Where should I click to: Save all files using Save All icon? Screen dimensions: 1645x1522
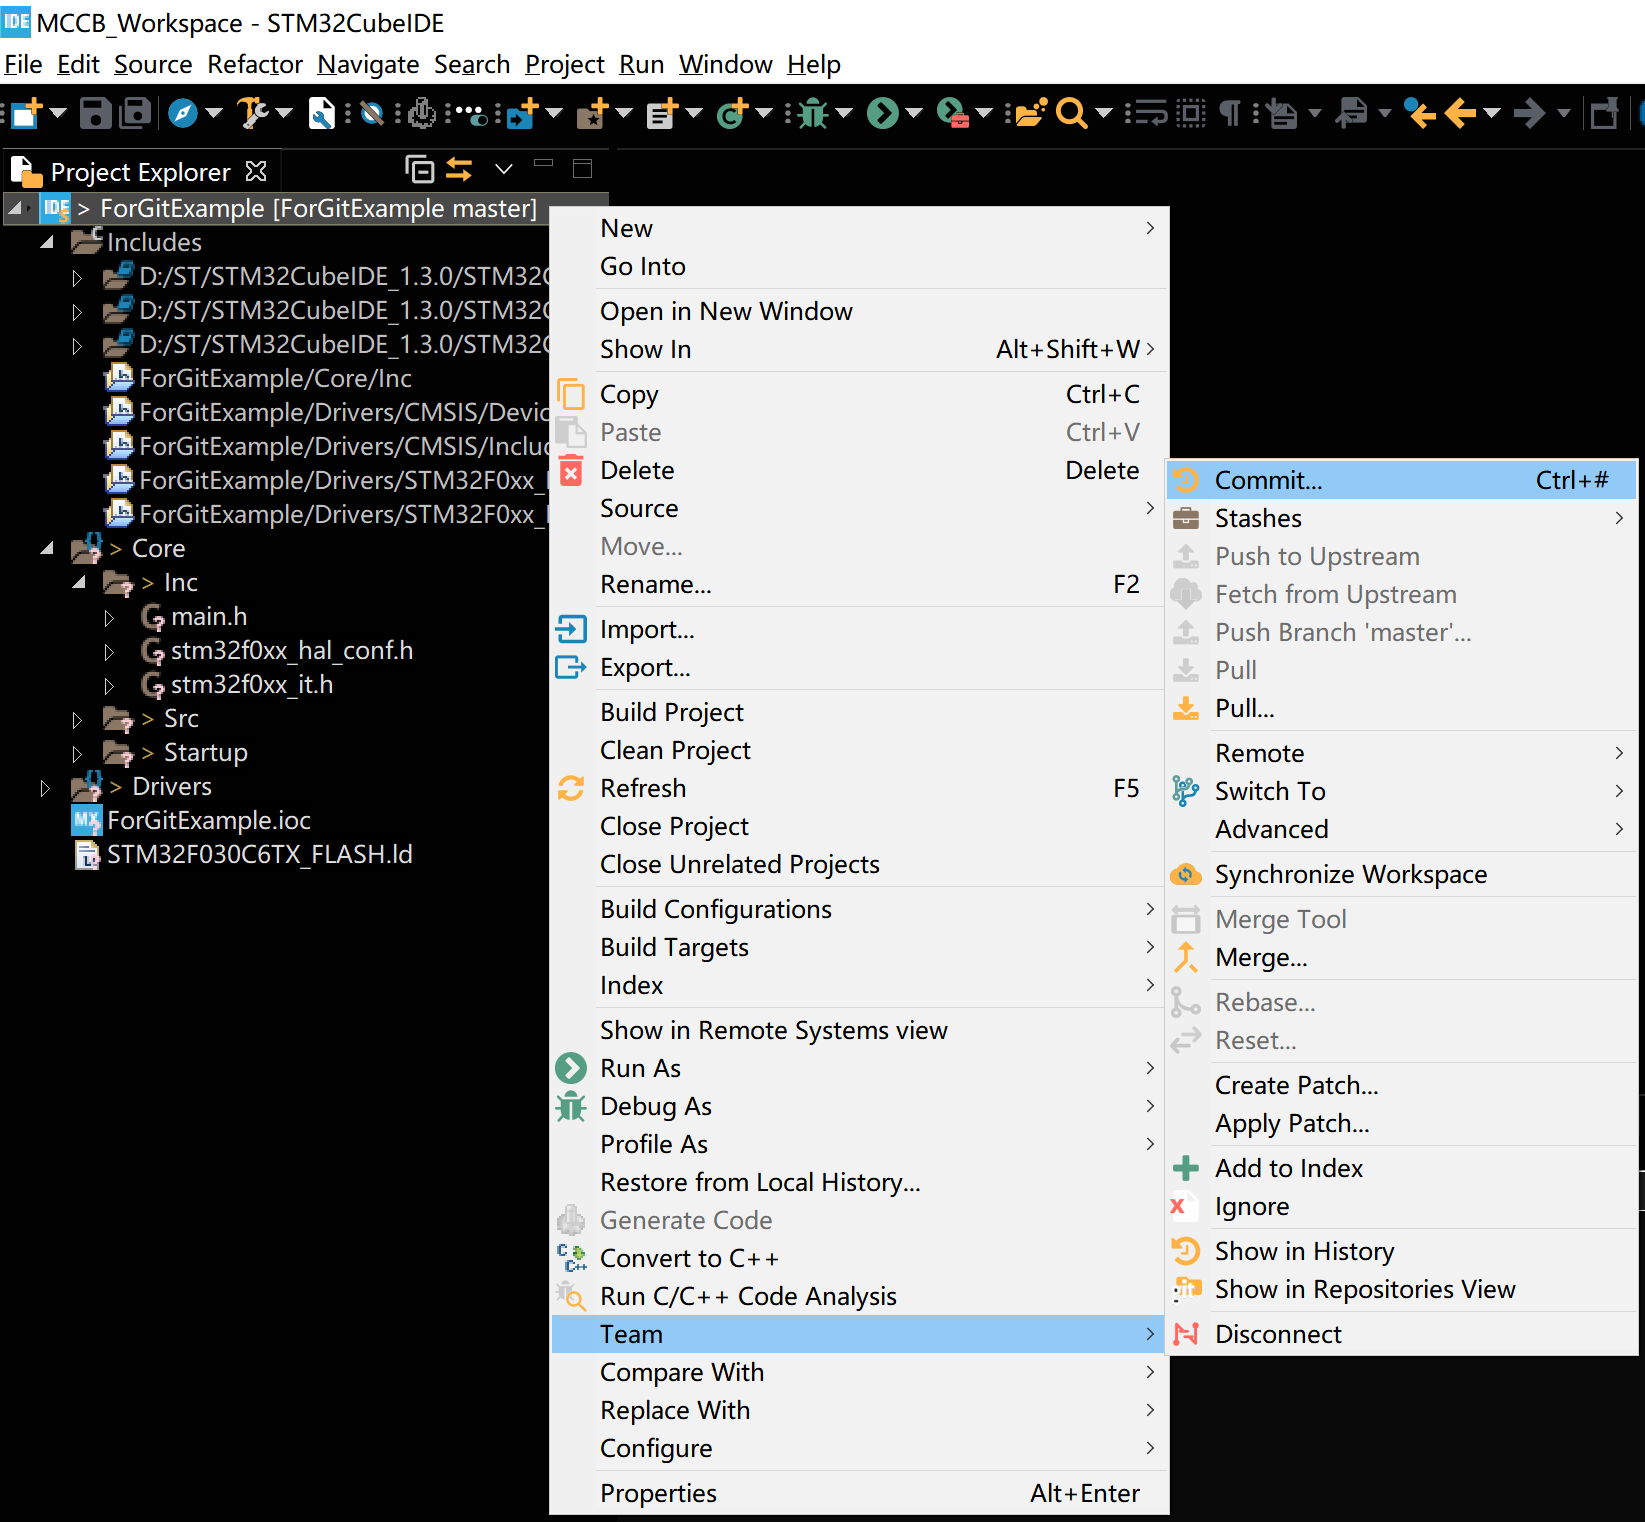point(133,113)
